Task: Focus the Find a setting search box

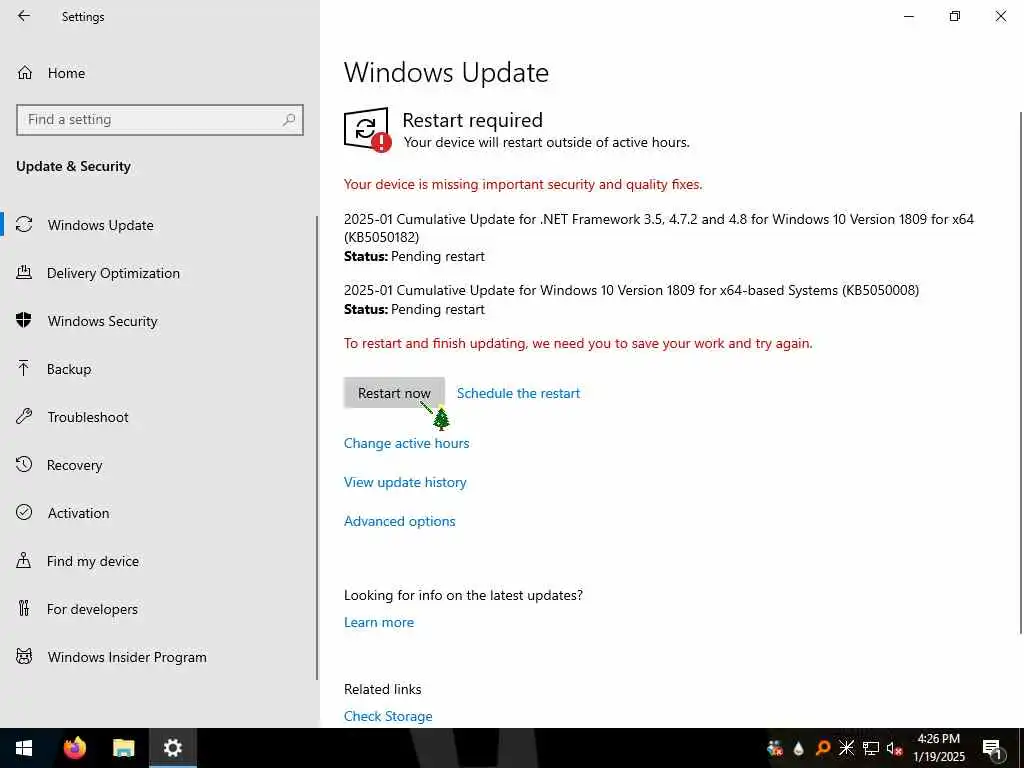Action: (x=159, y=120)
